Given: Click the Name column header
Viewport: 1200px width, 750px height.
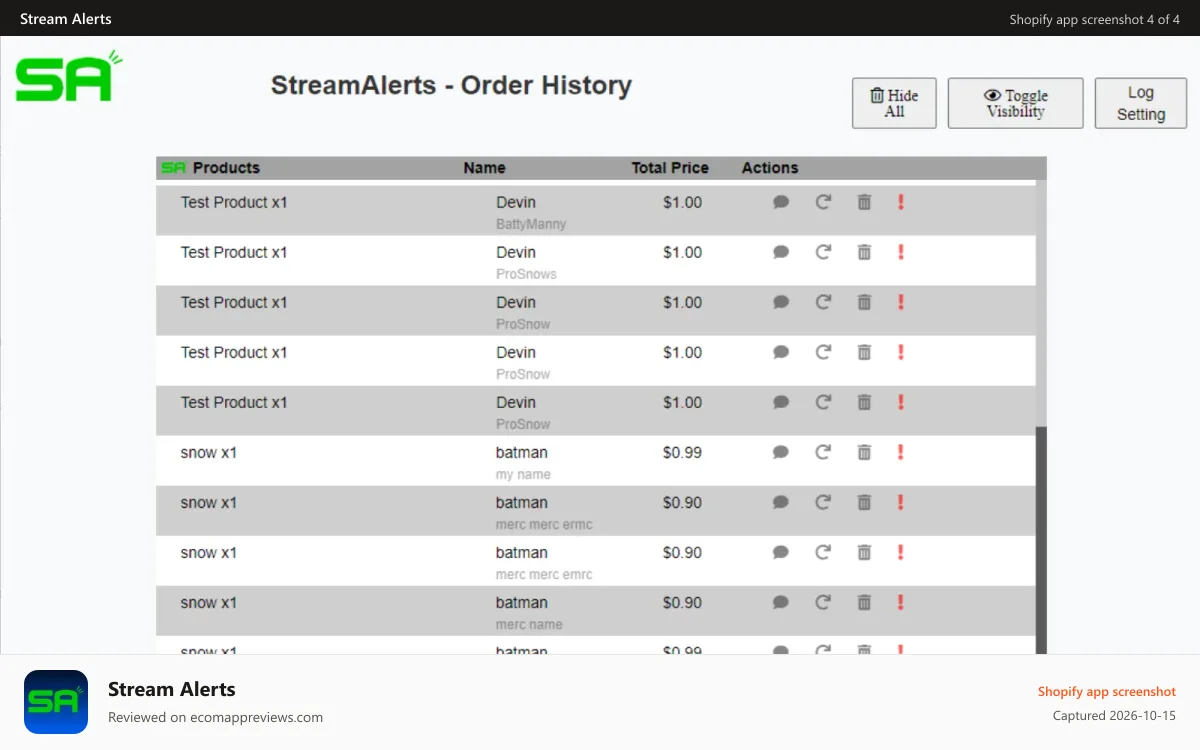Looking at the screenshot, I should [x=484, y=168].
